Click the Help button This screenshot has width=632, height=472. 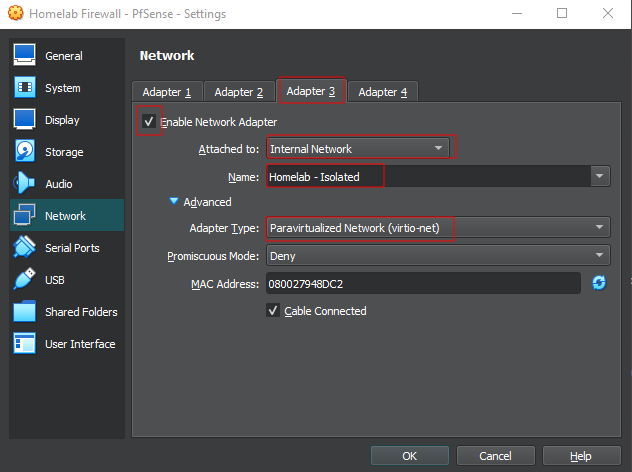point(581,456)
